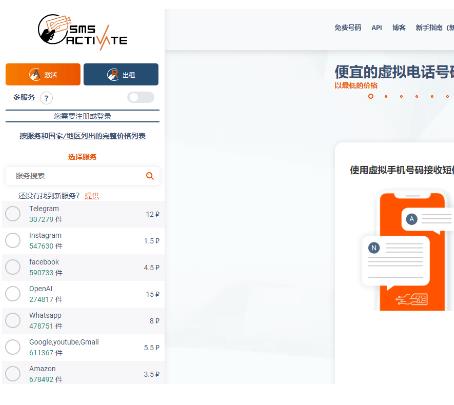Open the free numbers menu item

(348, 28)
